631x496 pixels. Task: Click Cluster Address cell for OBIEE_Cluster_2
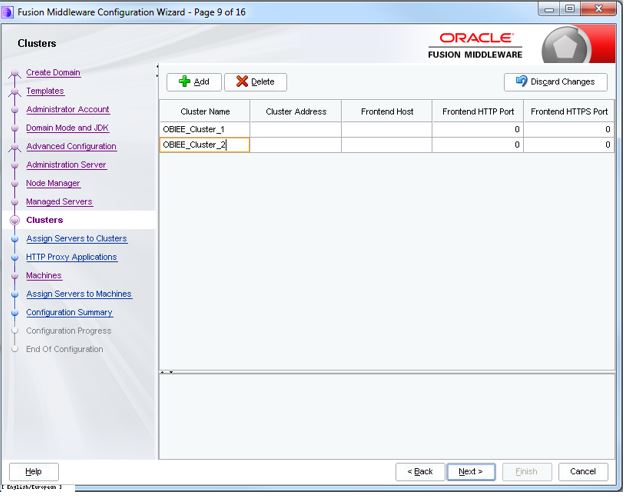coord(296,145)
